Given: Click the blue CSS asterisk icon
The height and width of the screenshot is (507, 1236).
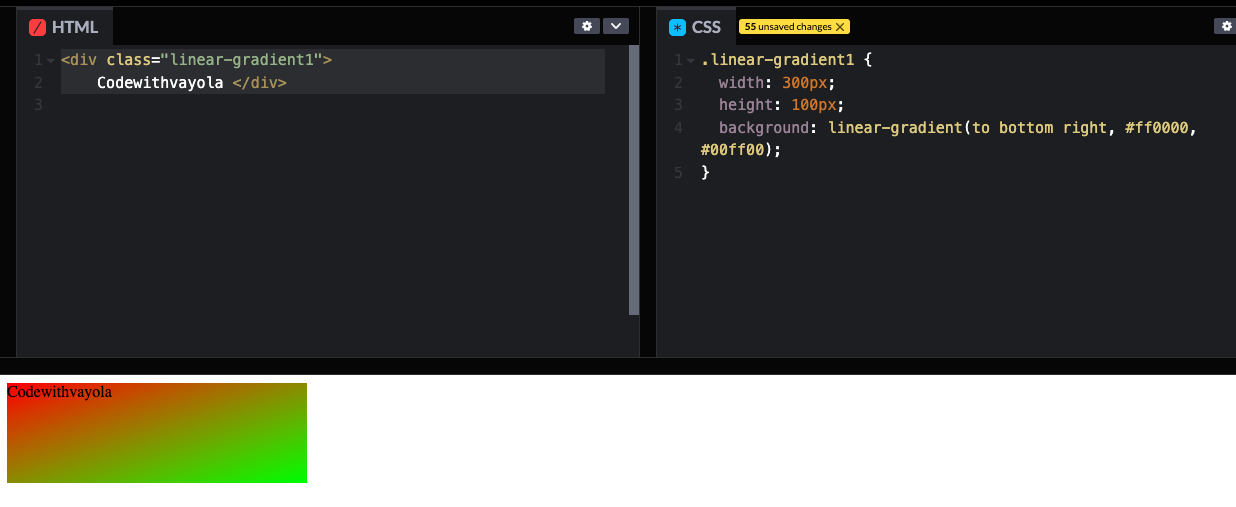Looking at the screenshot, I should [x=677, y=27].
